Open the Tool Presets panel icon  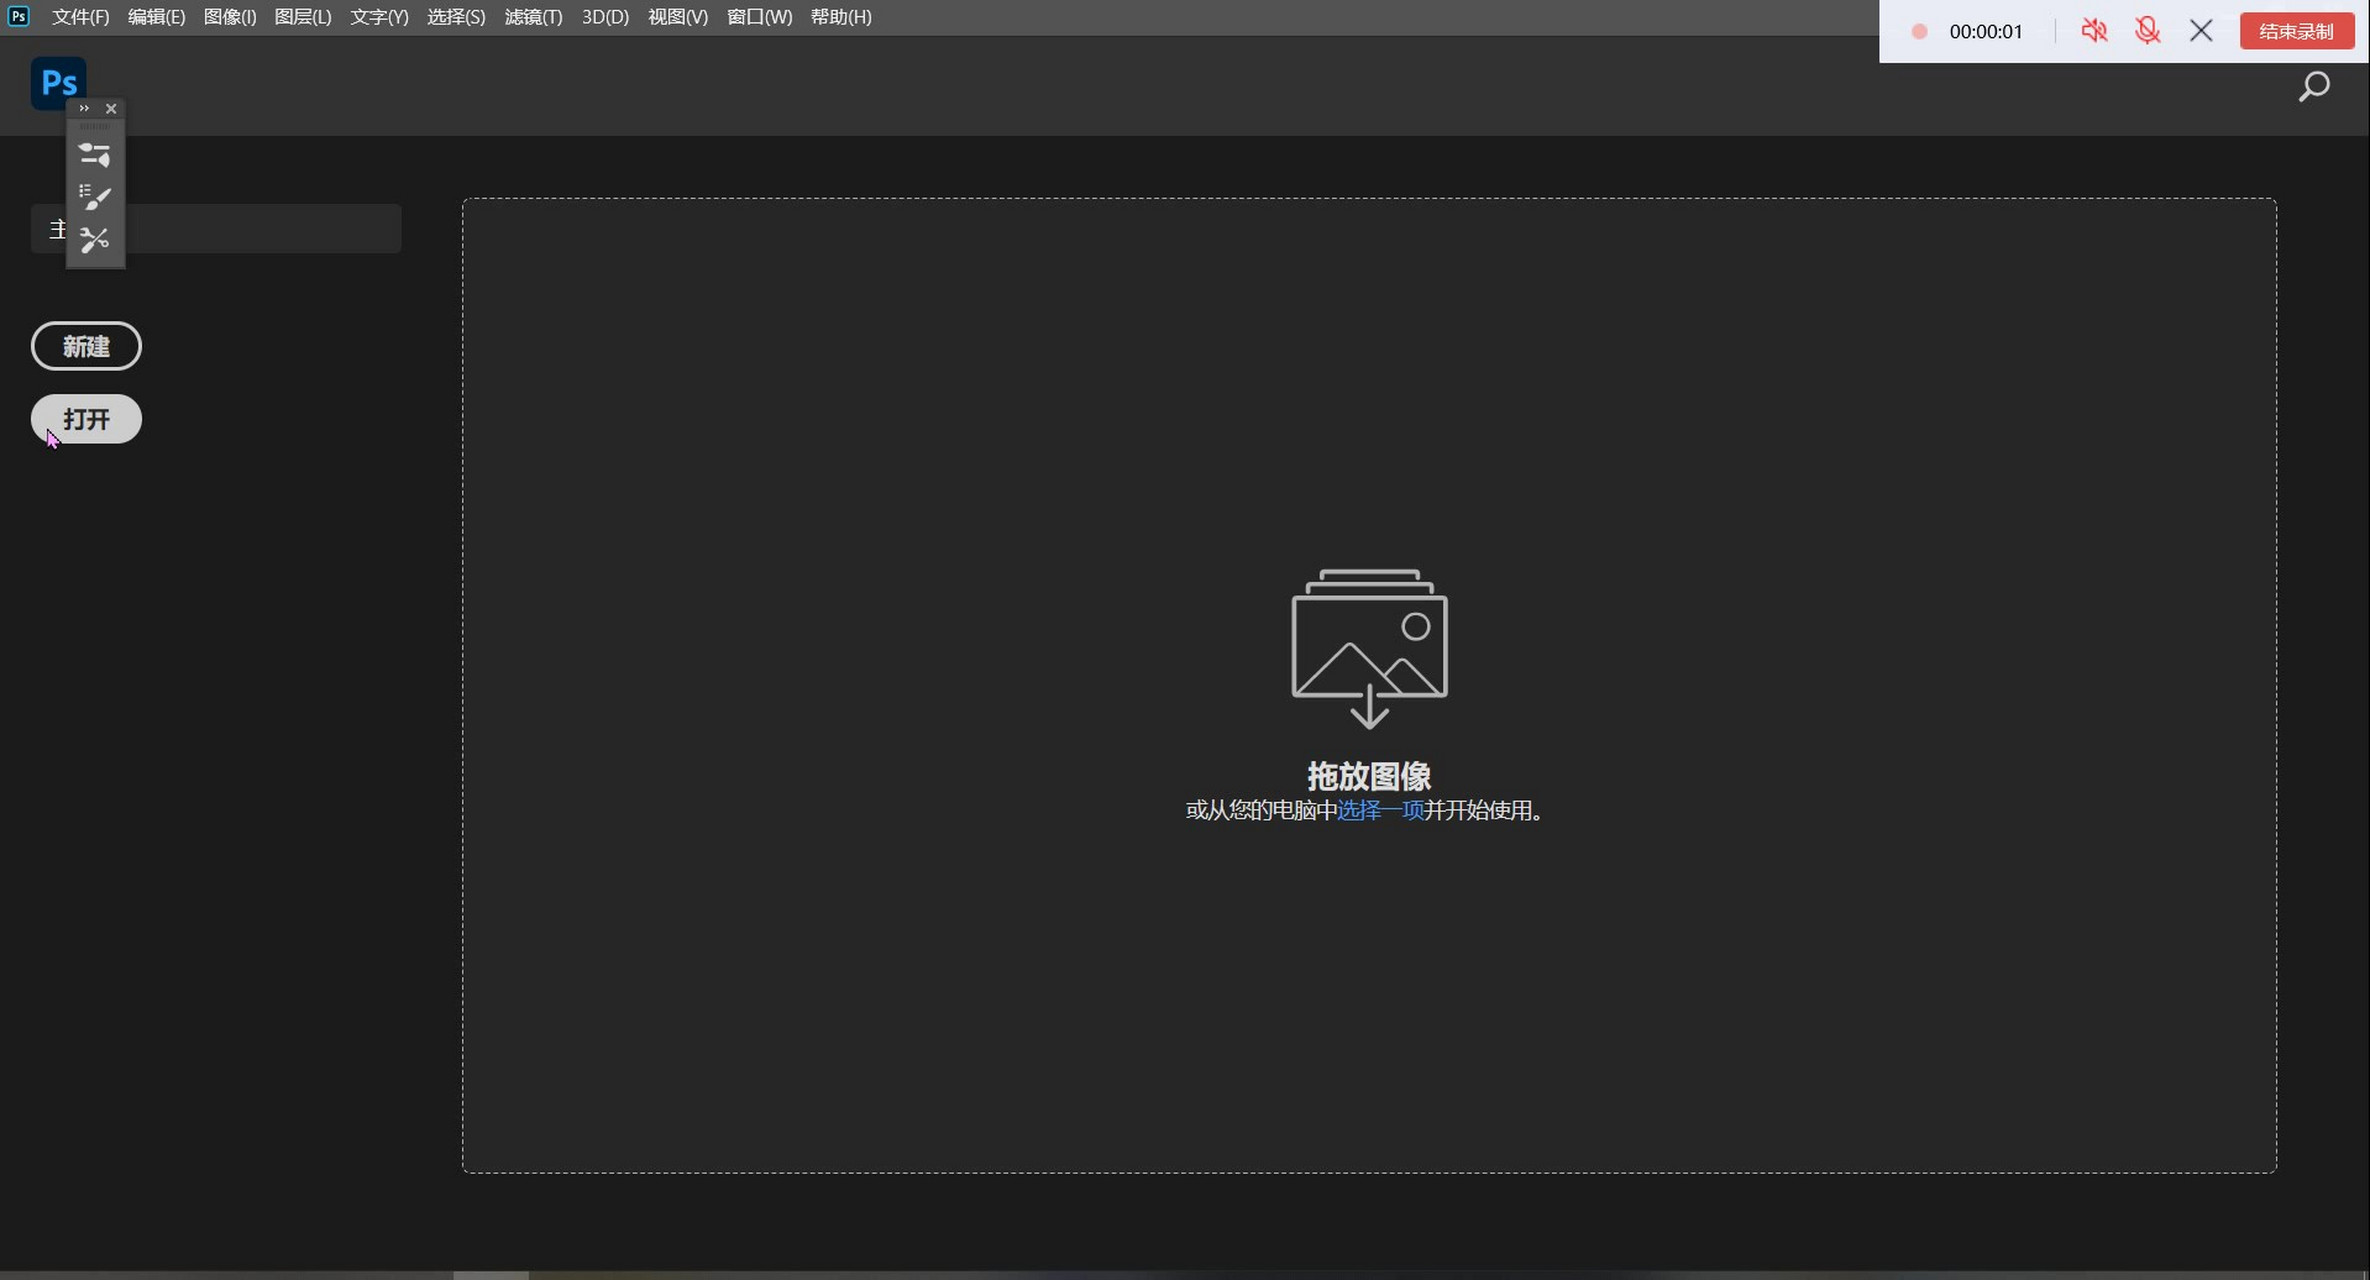click(95, 240)
